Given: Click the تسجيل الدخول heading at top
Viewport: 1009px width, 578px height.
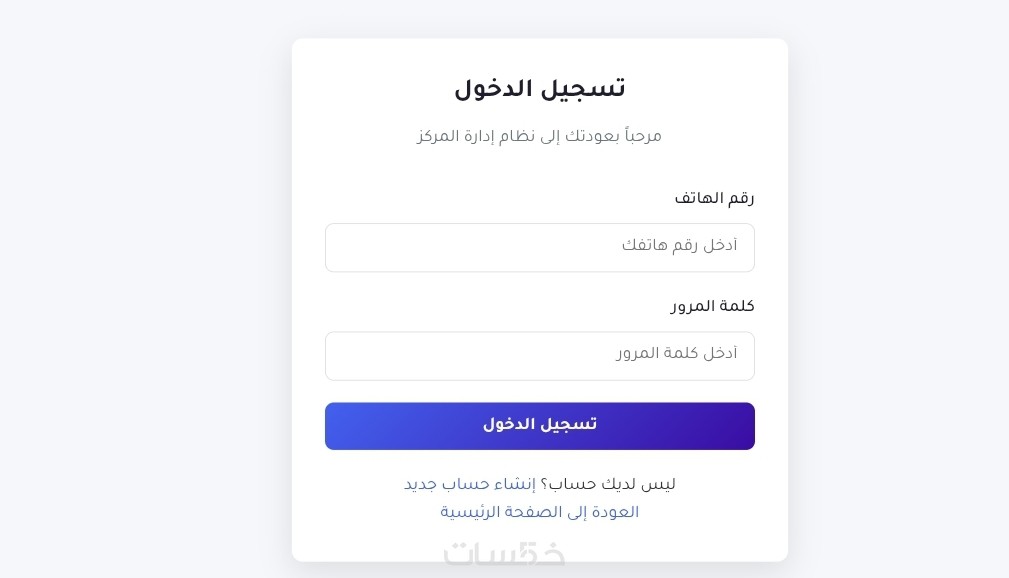Looking at the screenshot, I should pyautogui.click(x=539, y=89).
